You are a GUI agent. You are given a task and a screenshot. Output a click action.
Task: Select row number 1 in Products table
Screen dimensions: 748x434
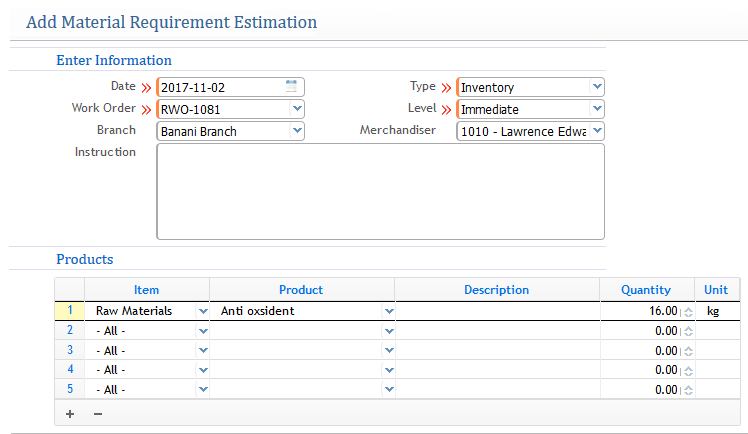coord(70,310)
